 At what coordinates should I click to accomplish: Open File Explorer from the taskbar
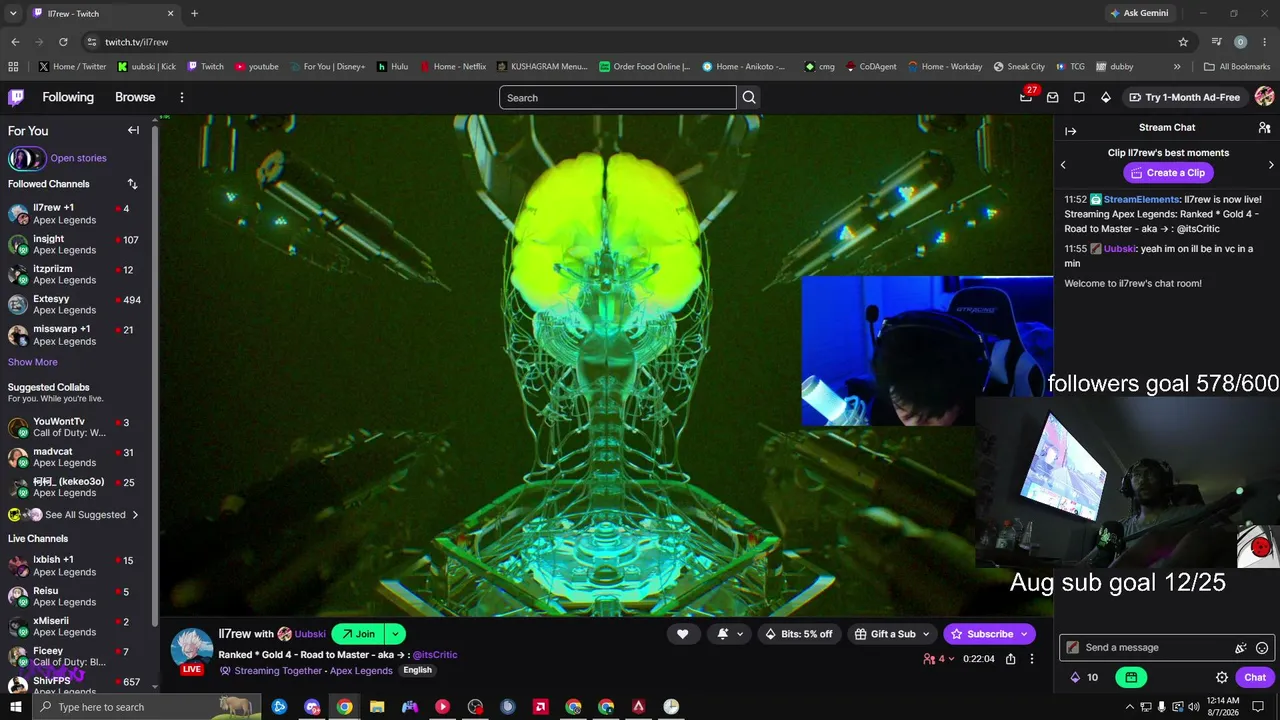377,707
